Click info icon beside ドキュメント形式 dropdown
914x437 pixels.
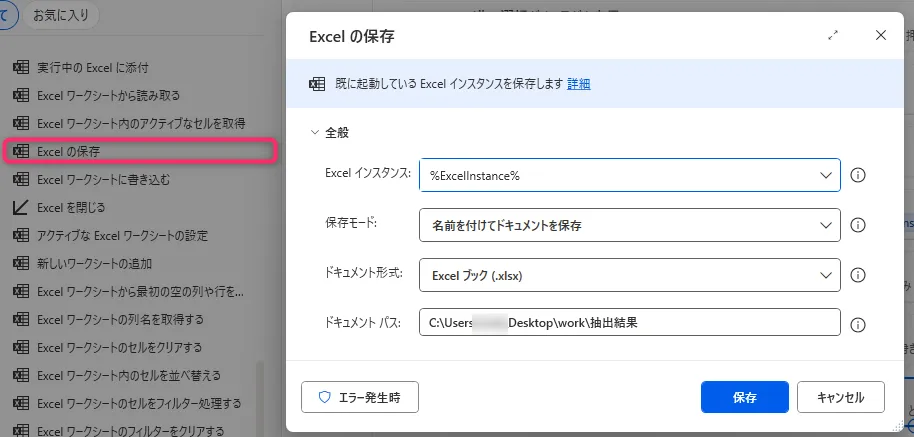[857, 274]
